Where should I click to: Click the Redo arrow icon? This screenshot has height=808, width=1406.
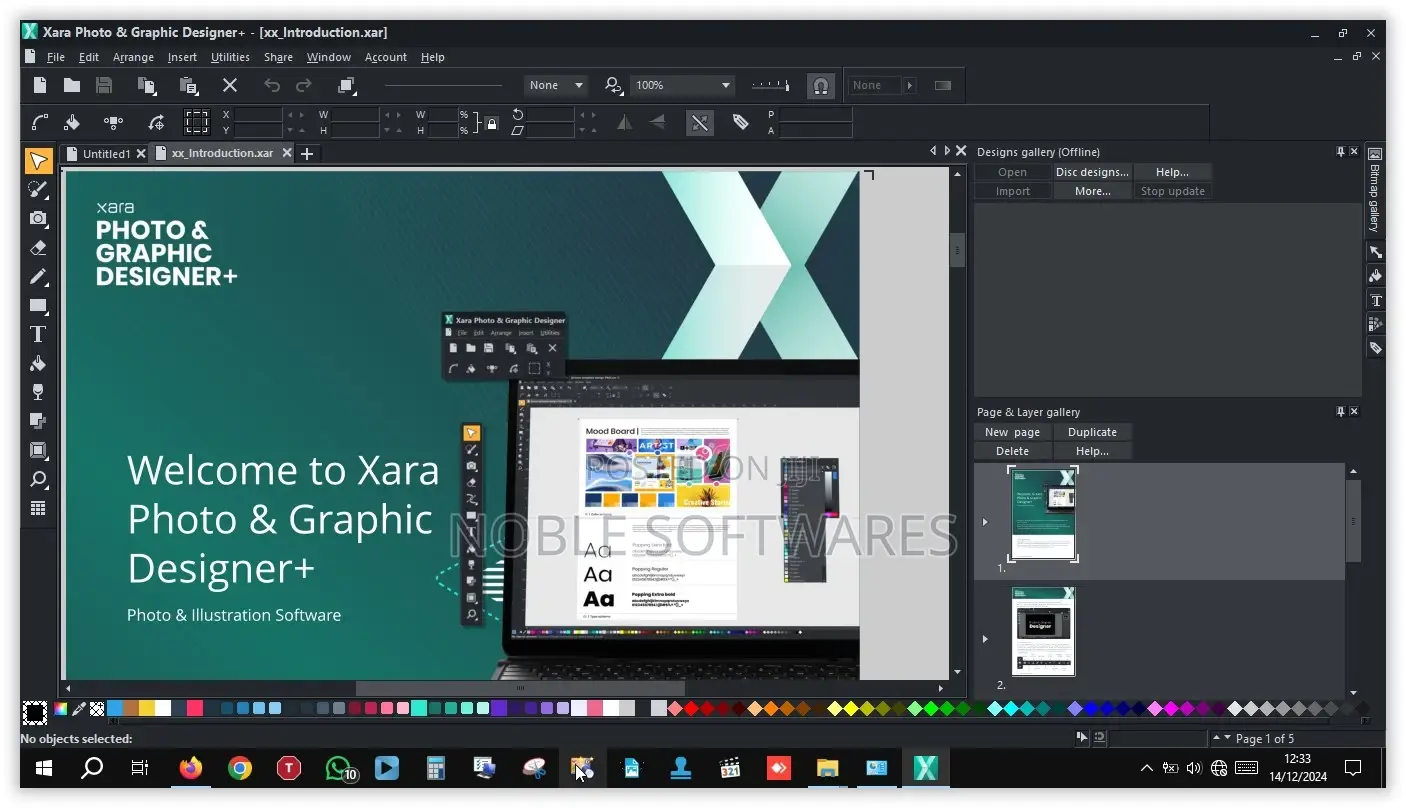coord(304,85)
